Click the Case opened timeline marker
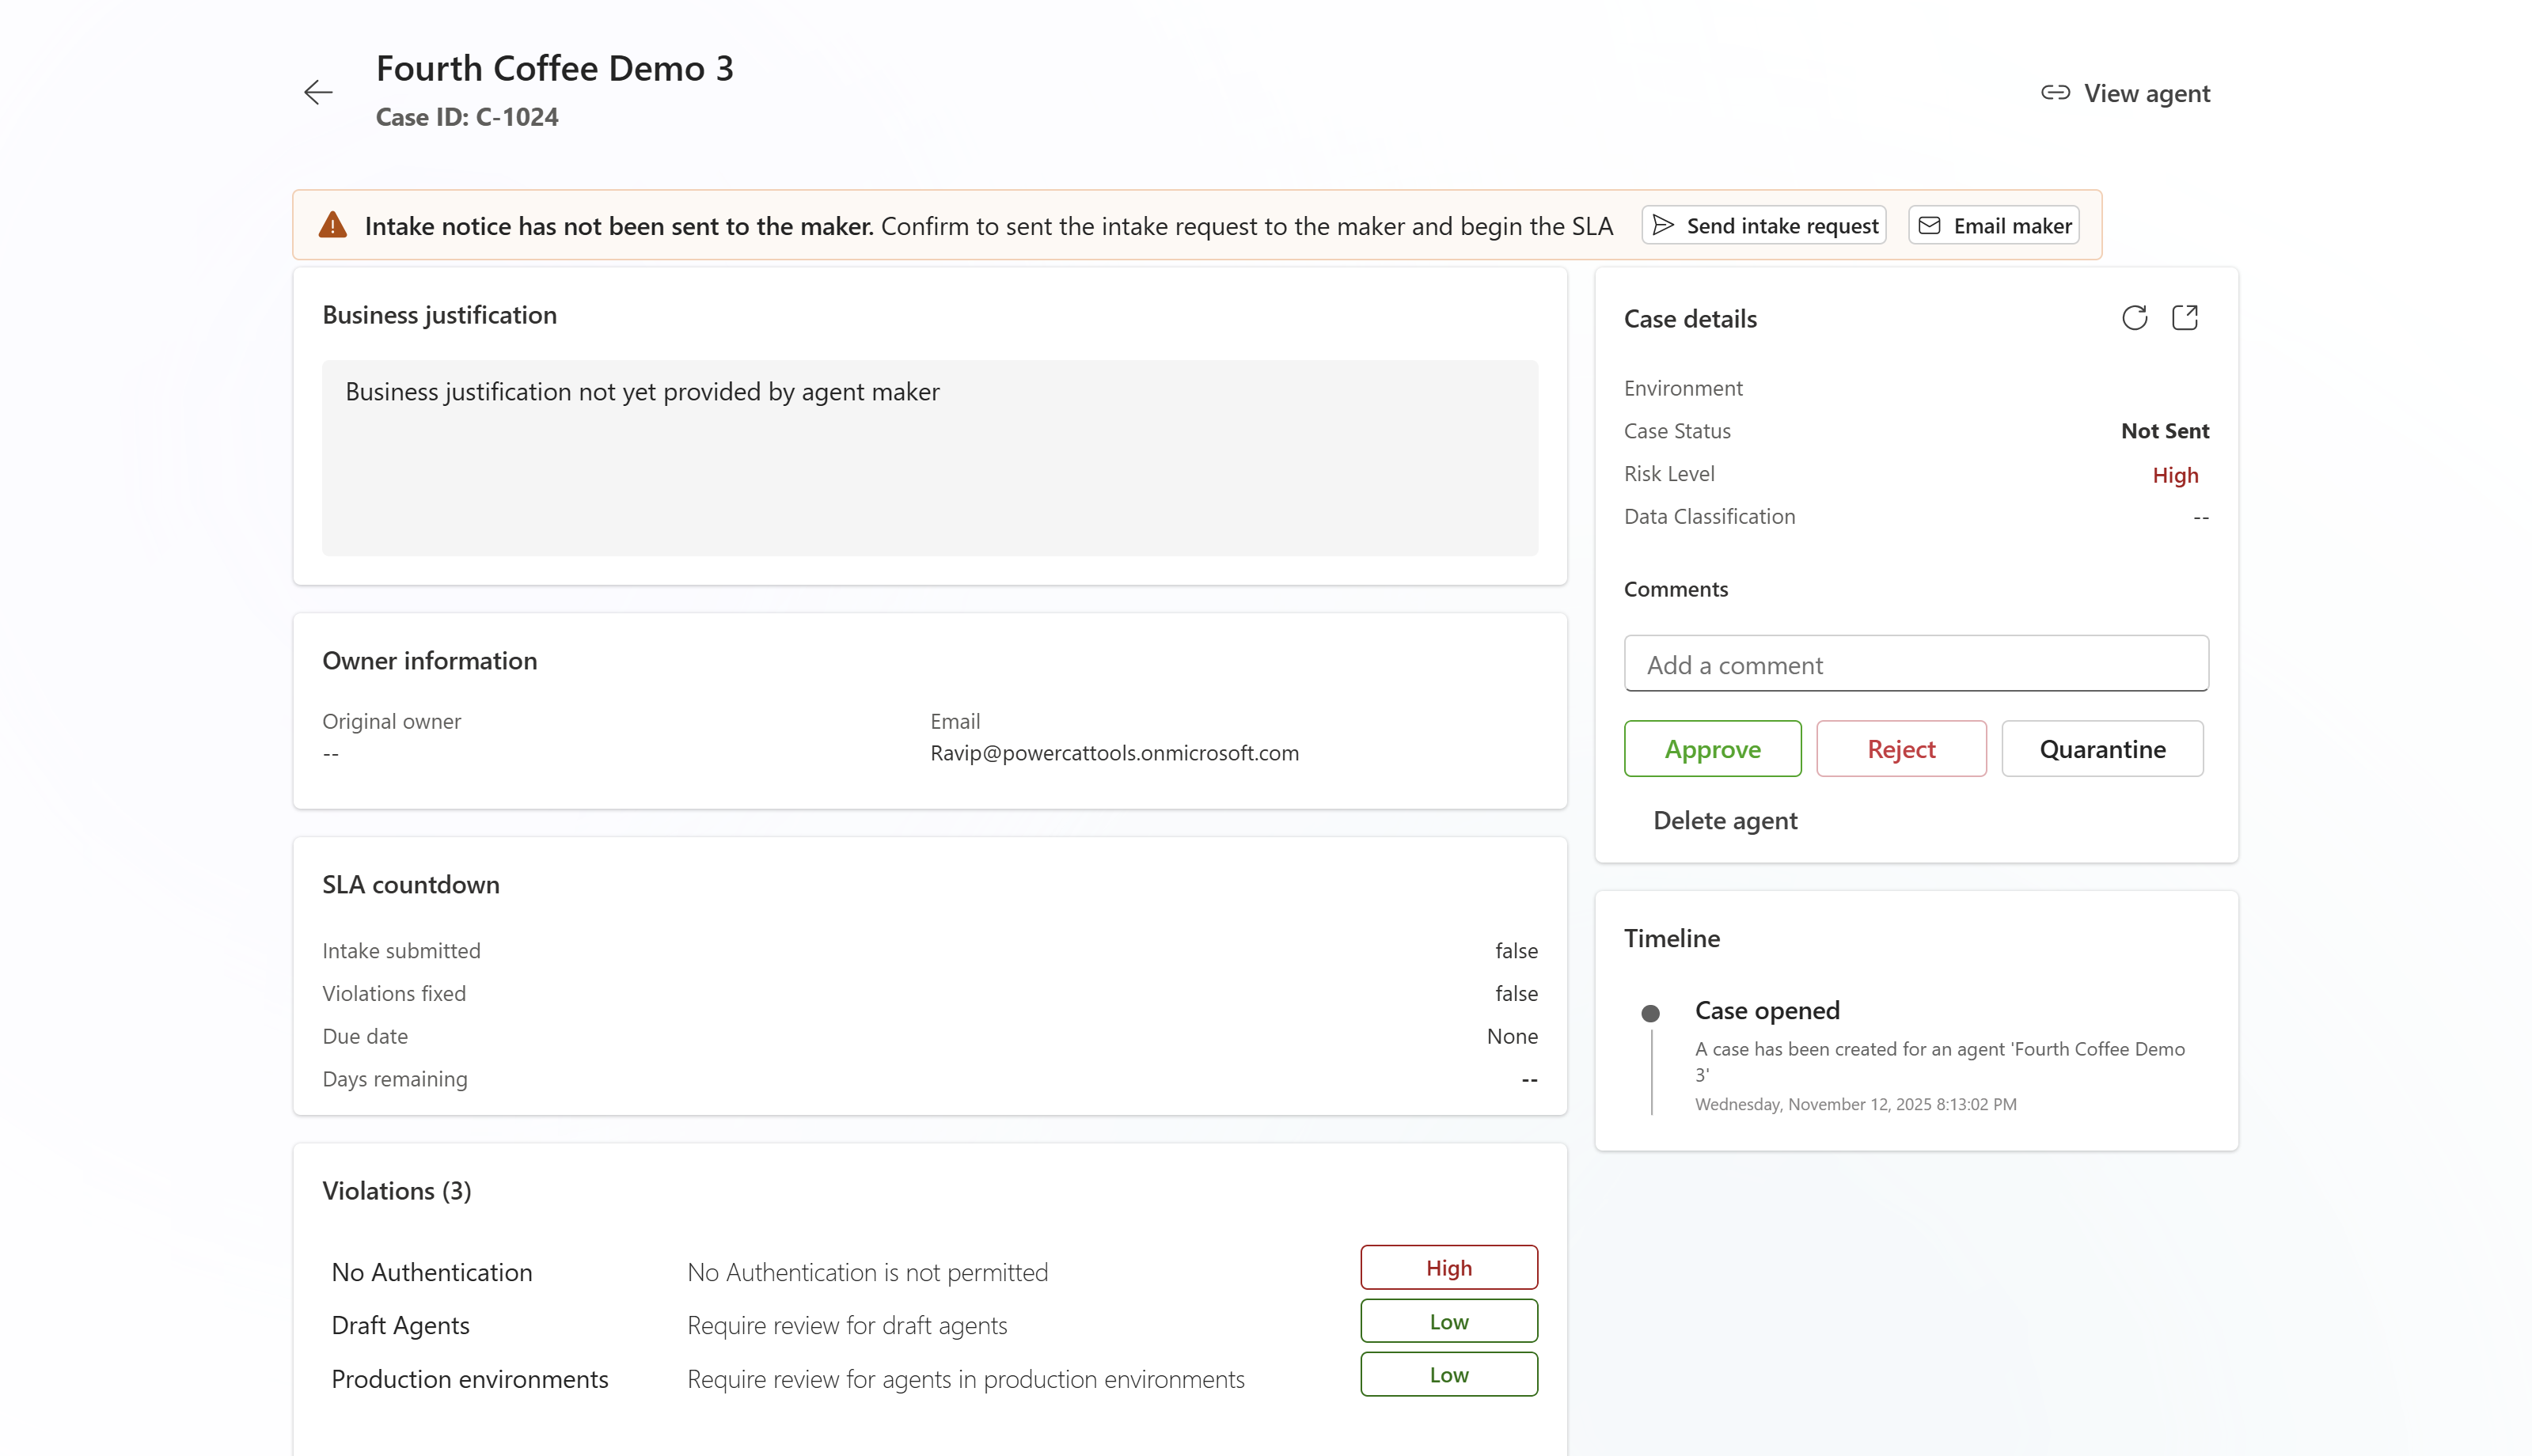Image resolution: width=2532 pixels, height=1456 pixels. [x=1650, y=1013]
